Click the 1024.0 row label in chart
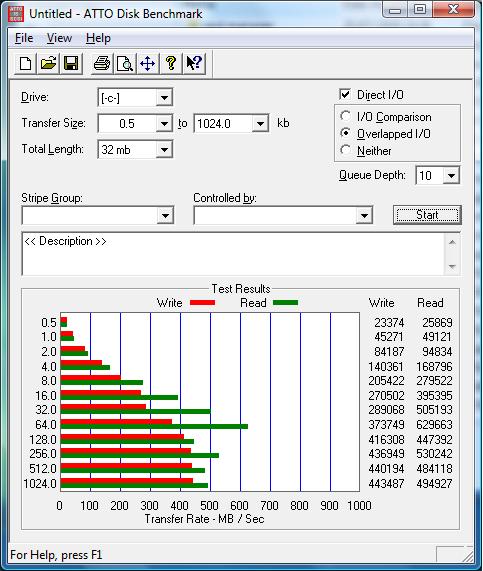This screenshot has width=483, height=571. click(x=40, y=484)
